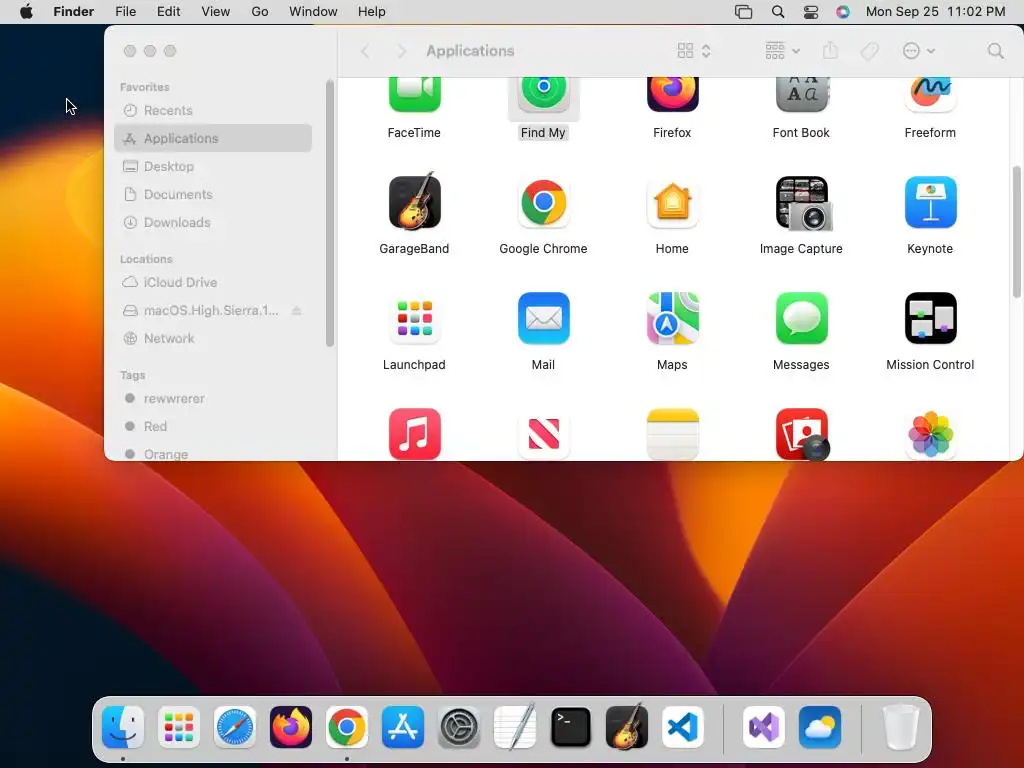Go back in Finder toolbar
The width and height of the screenshot is (1024, 768).
pos(365,51)
